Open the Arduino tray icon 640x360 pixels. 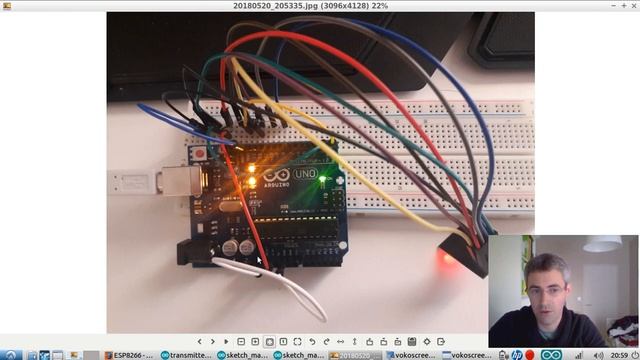(x=552, y=355)
